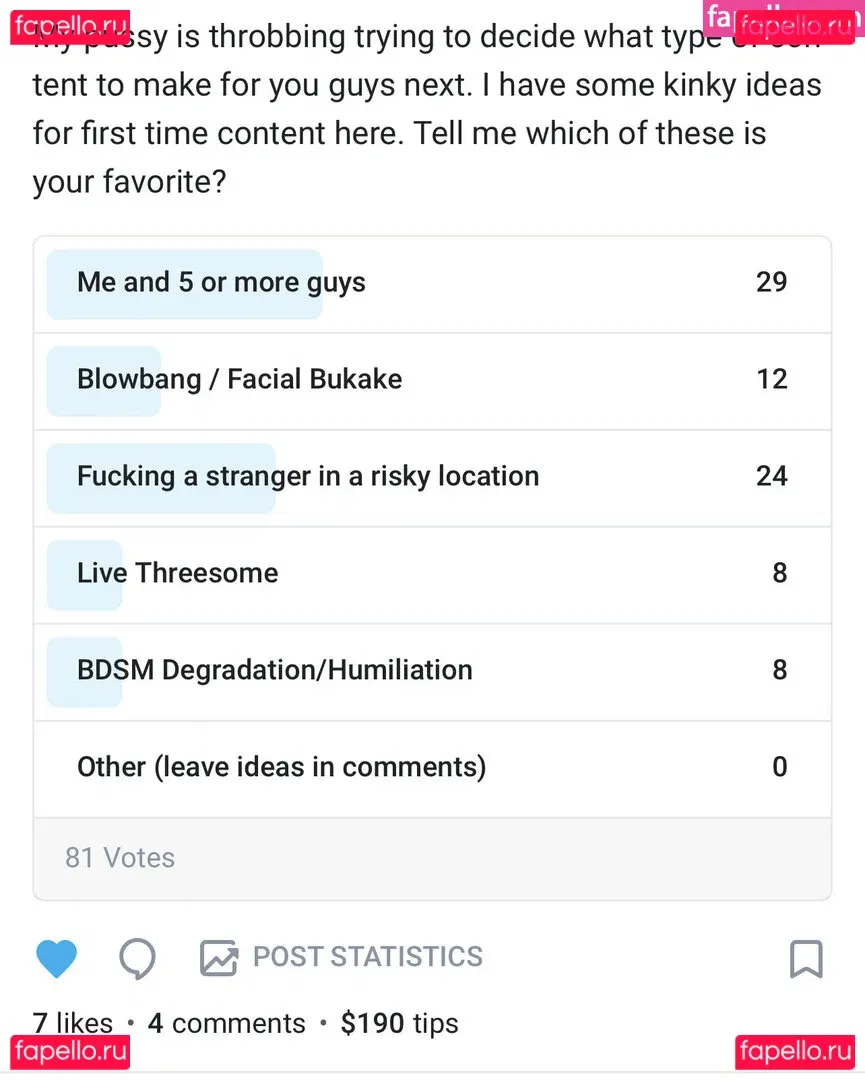Open the POST STATISTICS text link

(367, 957)
